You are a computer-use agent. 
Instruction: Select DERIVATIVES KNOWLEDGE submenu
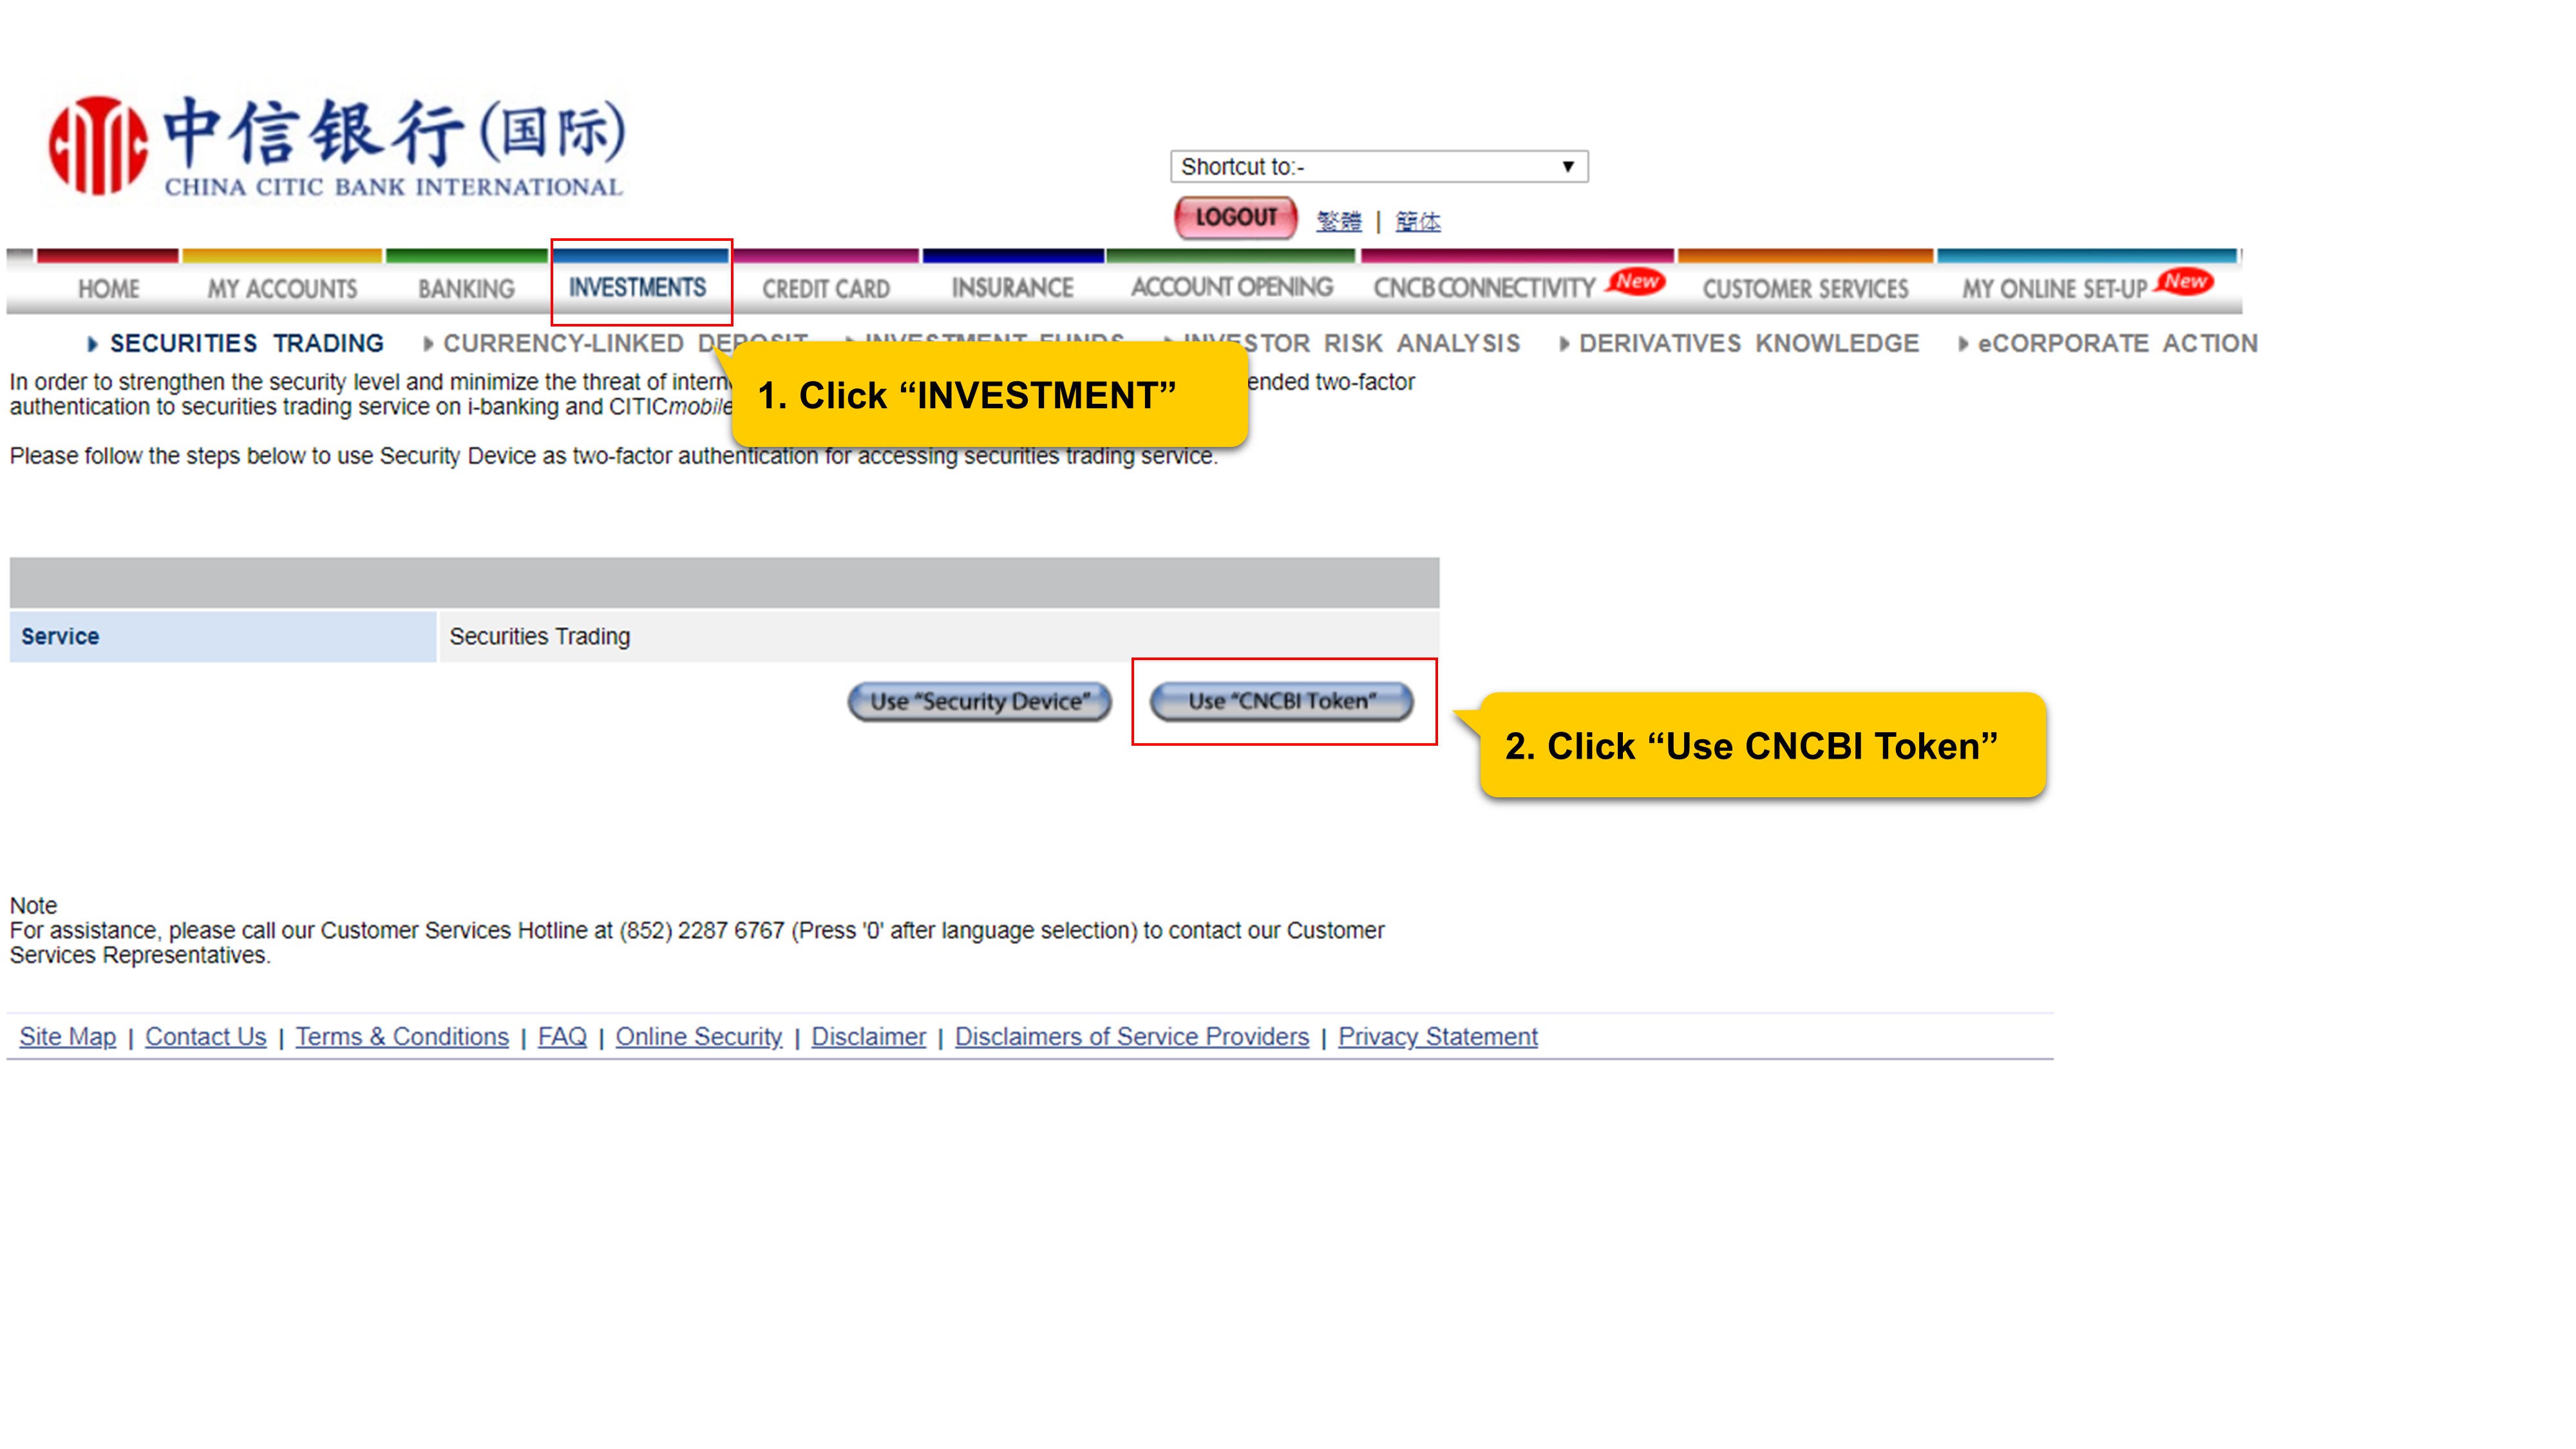pos(1749,344)
